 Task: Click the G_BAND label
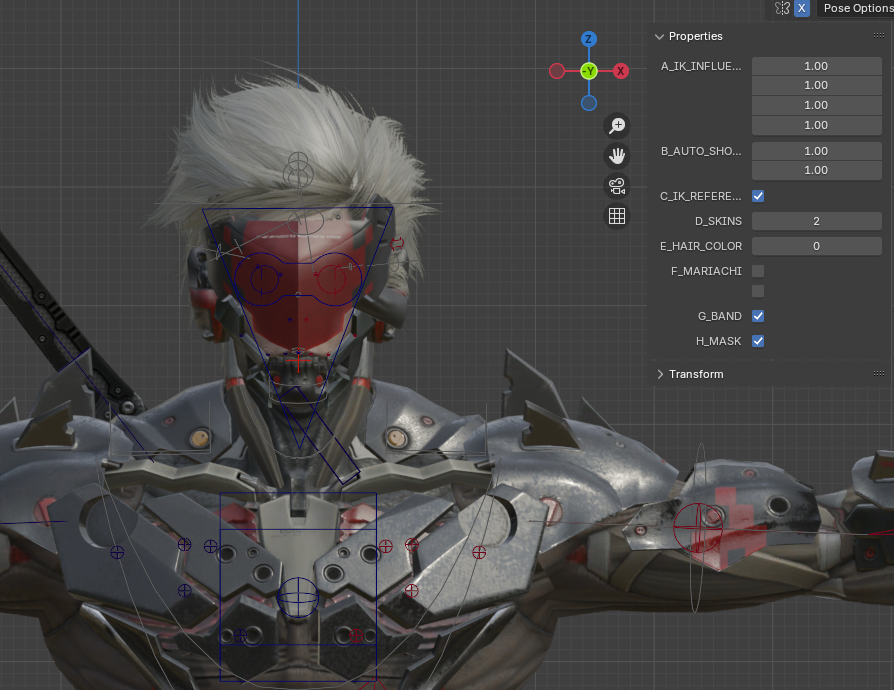point(720,316)
